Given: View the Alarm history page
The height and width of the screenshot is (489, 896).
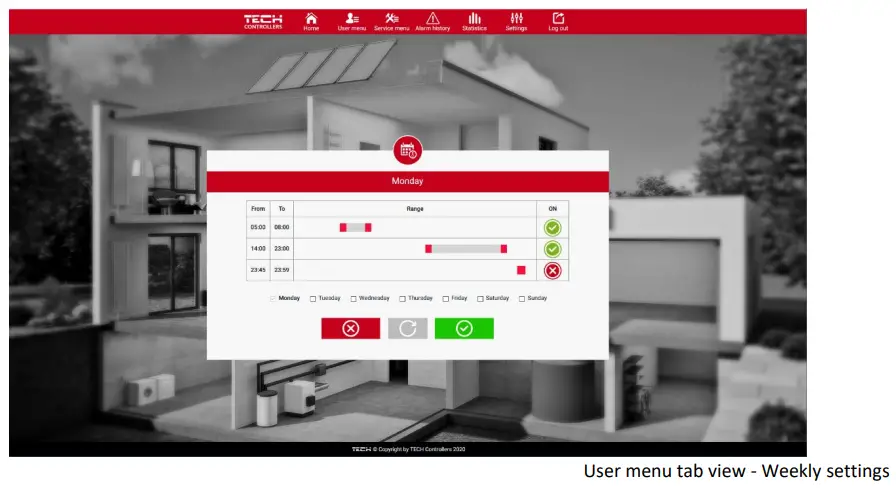Looking at the screenshot, I should point(433,22).
